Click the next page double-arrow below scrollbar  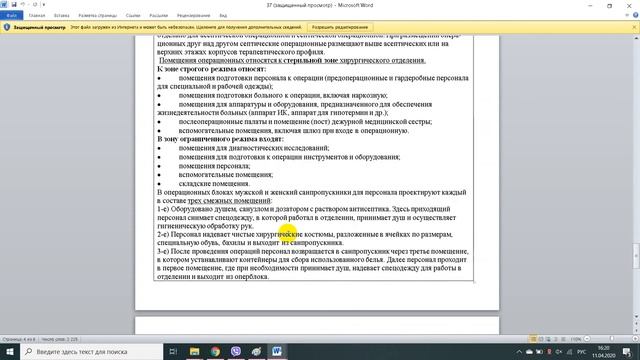[636, 331]
